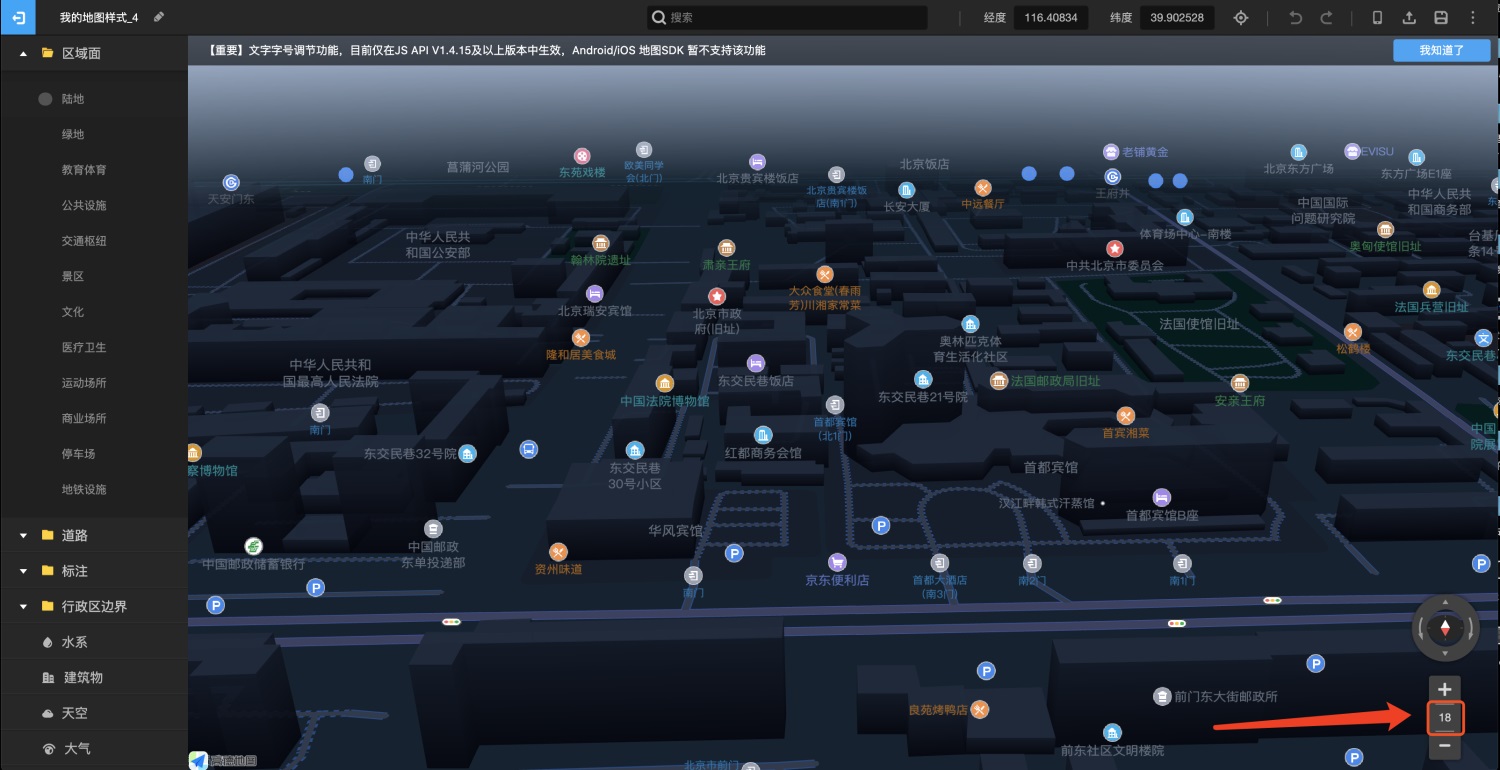Click the upload/publish icon in top bar

[x=1409, y=18]
